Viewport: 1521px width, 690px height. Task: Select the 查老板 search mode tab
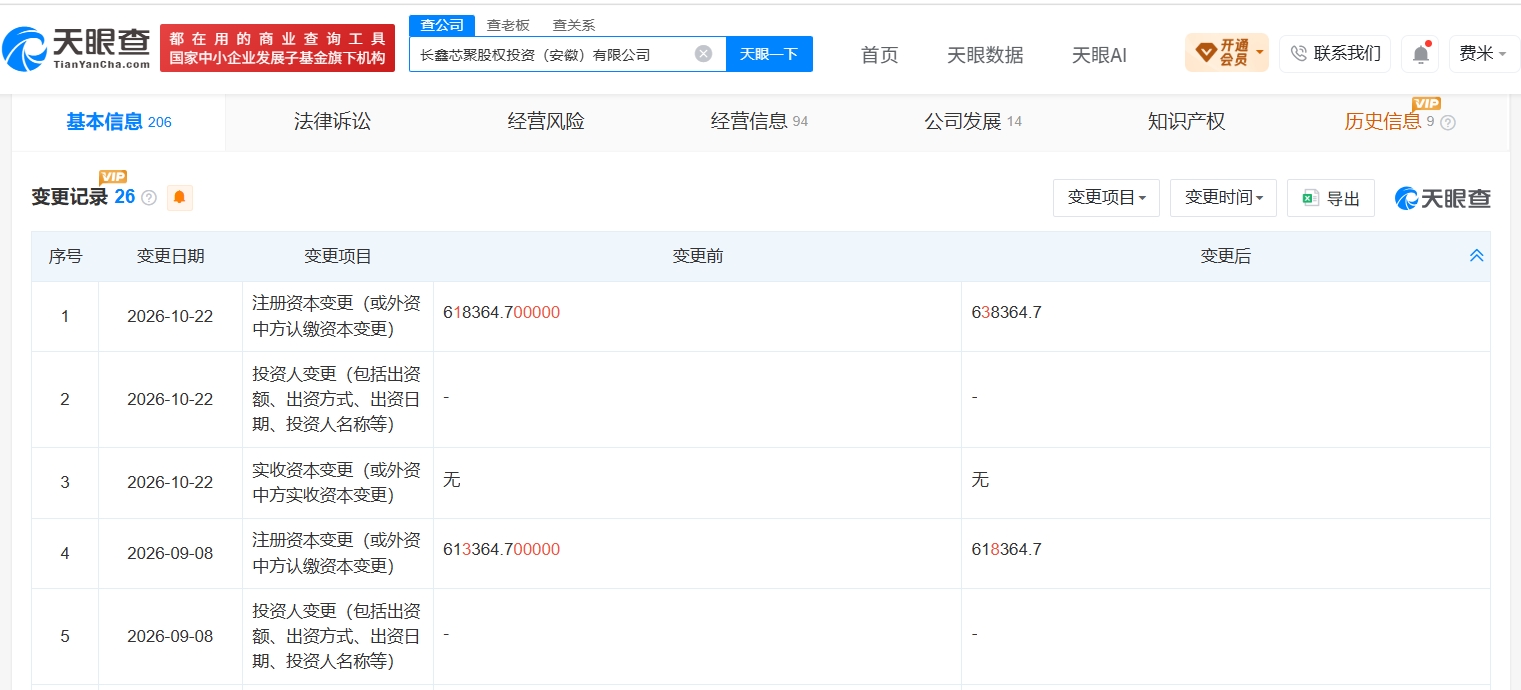click(x=508, y=25)
